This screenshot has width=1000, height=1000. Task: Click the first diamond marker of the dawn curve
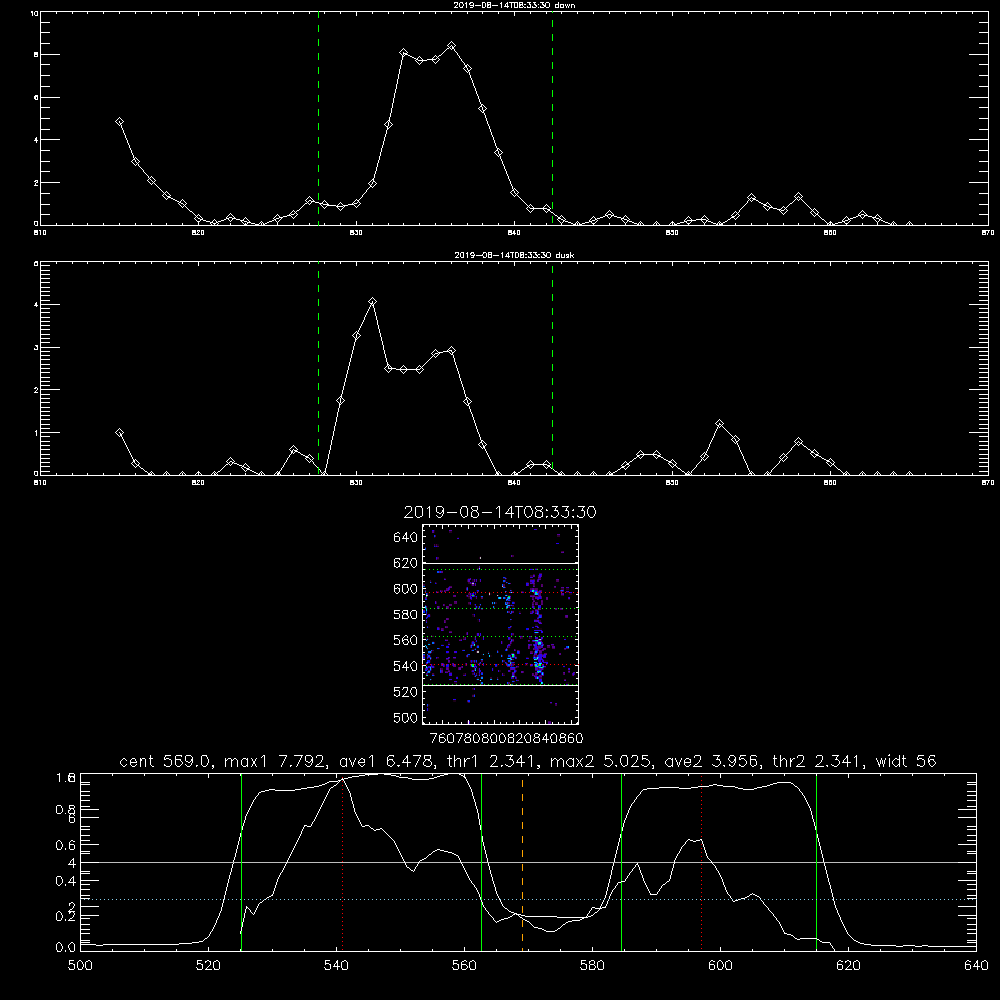(119, 122)
